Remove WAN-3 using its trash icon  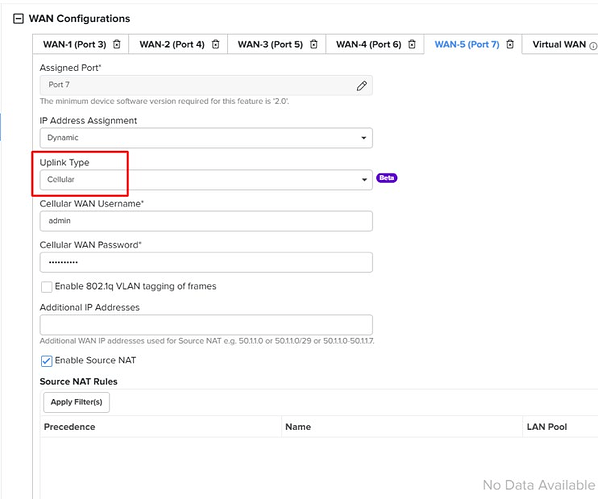pos(313,44)
